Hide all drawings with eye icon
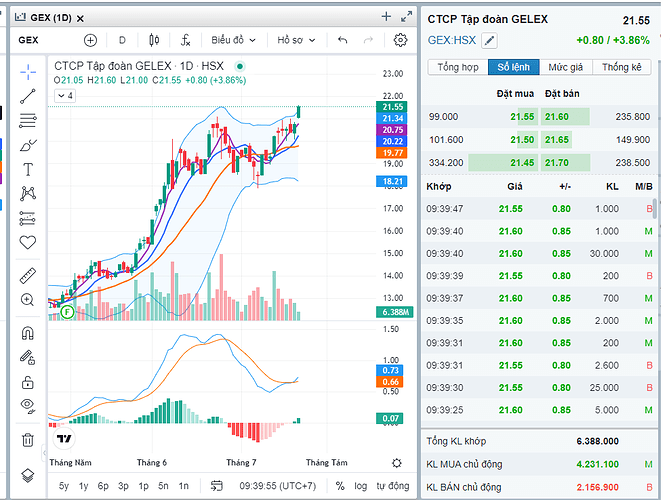This screenshot has height=500, width=670. tap(28, 406)
